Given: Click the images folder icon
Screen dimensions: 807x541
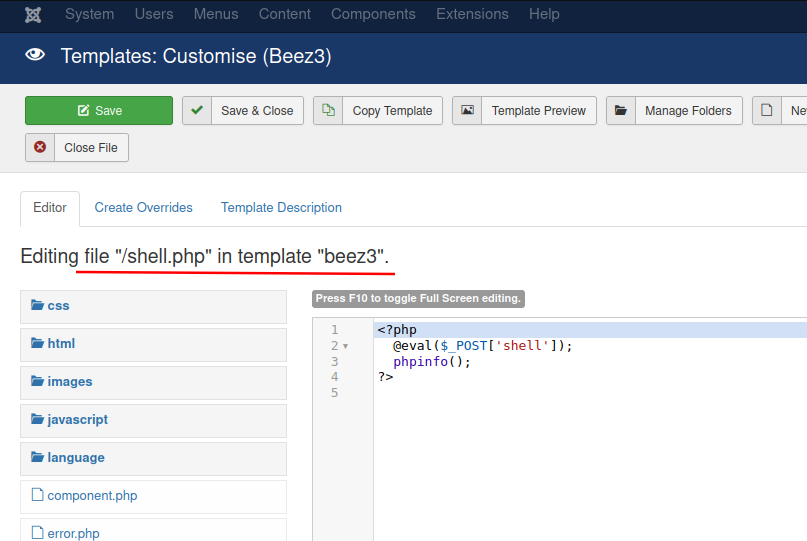Looking at the screenshot, I should click(37, 381).
